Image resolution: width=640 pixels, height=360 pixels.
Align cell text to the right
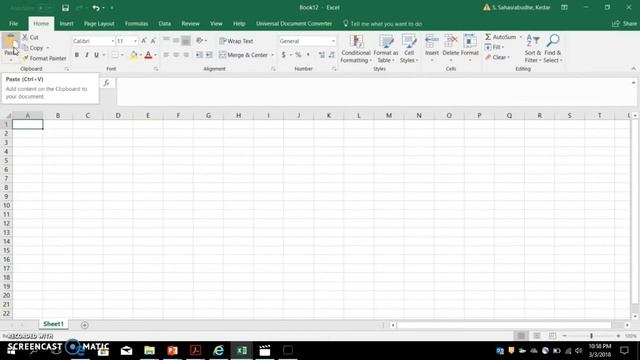pos(186,55)
